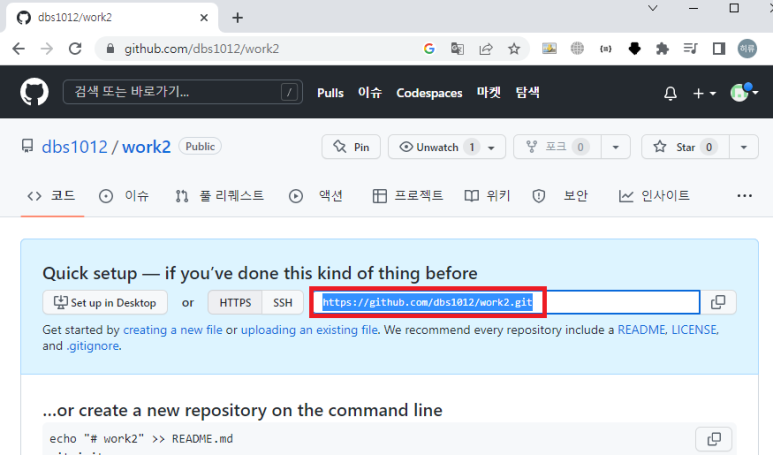Select the 보안 tab
Screen dimensions: 773x455
coord(560,196)
